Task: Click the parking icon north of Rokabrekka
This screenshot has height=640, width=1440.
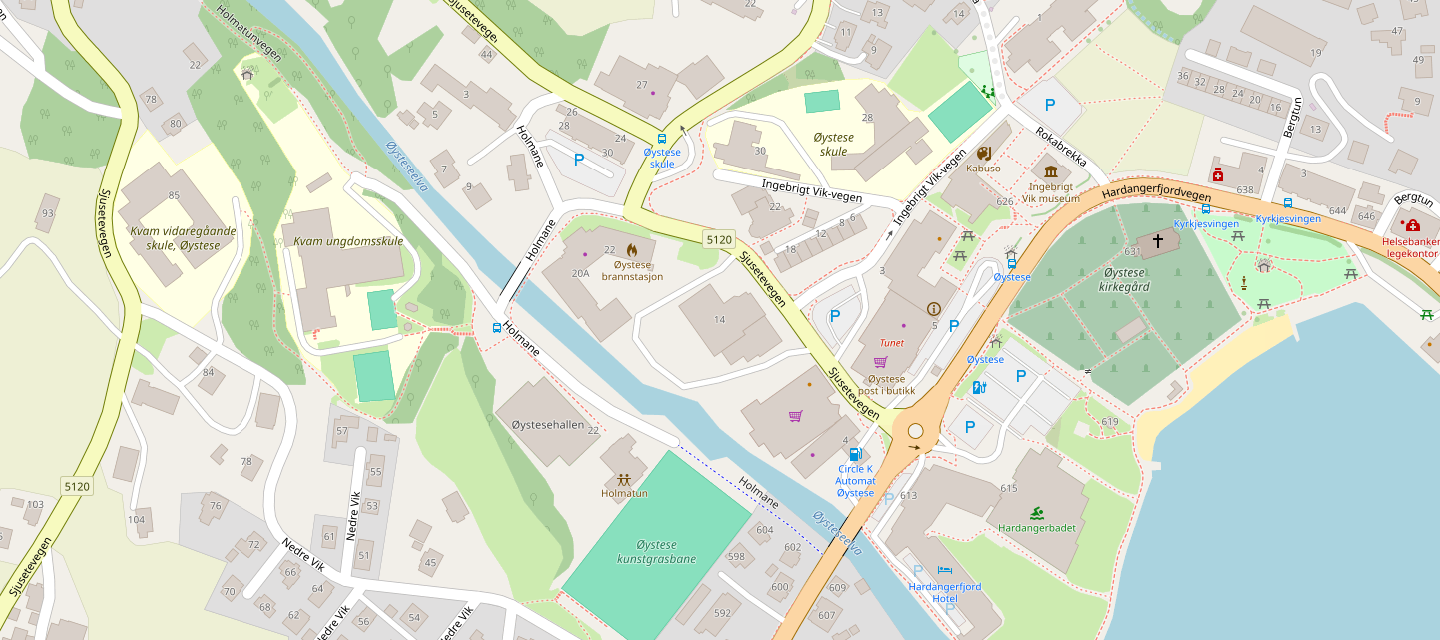Action: pos(1050,104)
